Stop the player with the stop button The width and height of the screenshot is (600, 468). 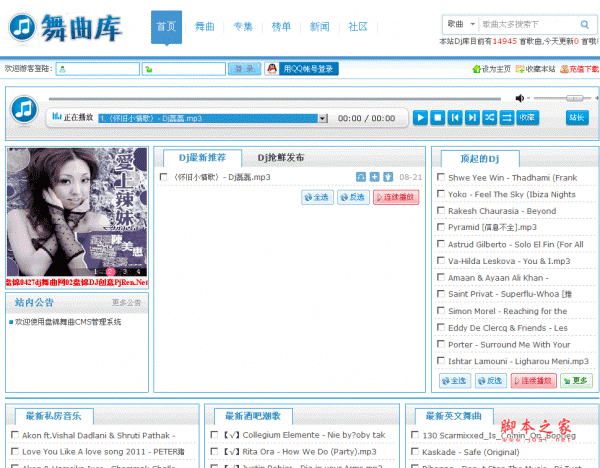click(438, 117)
